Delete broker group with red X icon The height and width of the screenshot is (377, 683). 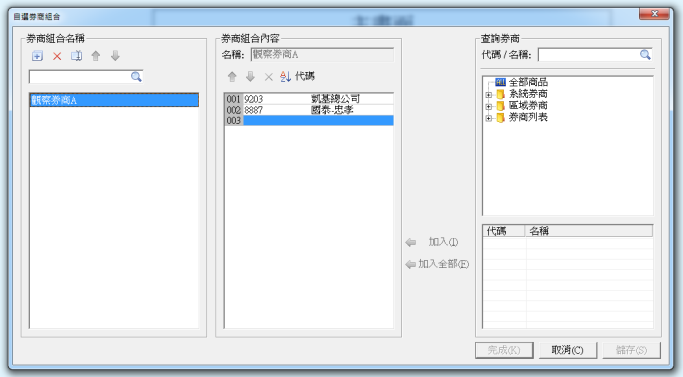pos(57,56)
